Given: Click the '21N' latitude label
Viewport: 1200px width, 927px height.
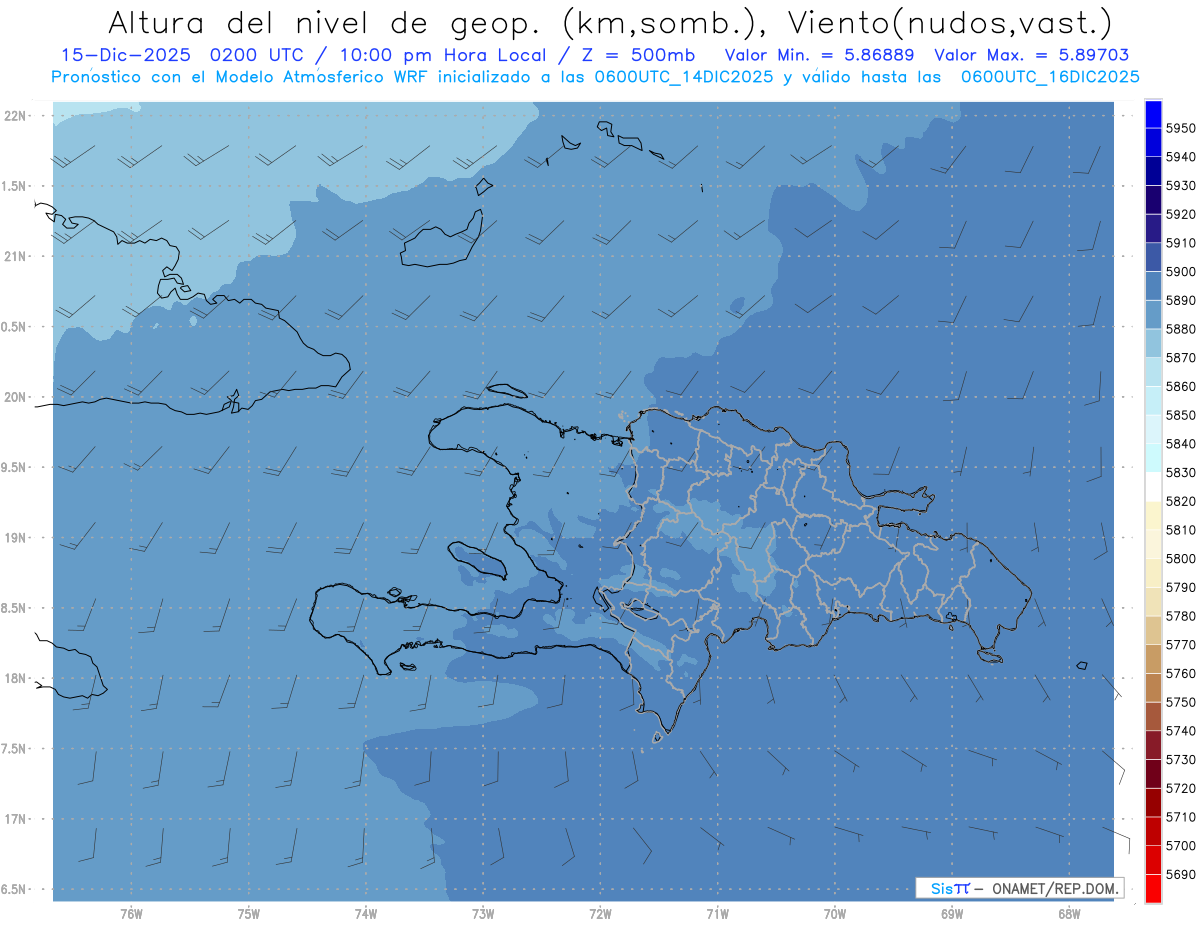Looking at the screenshot, I should [x=15, y=257].
